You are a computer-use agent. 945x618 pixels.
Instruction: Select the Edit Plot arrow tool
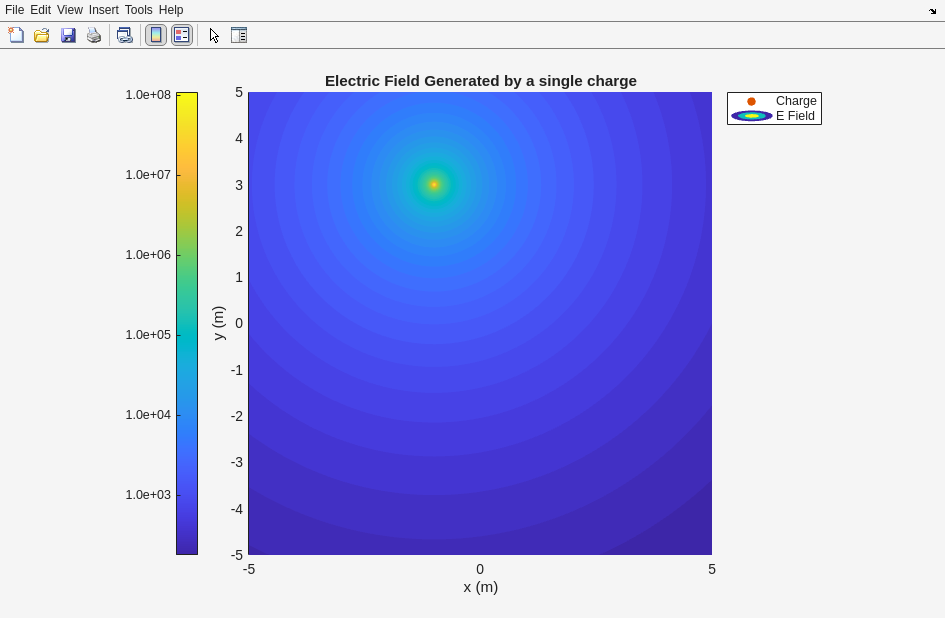[x=214, y=35]
